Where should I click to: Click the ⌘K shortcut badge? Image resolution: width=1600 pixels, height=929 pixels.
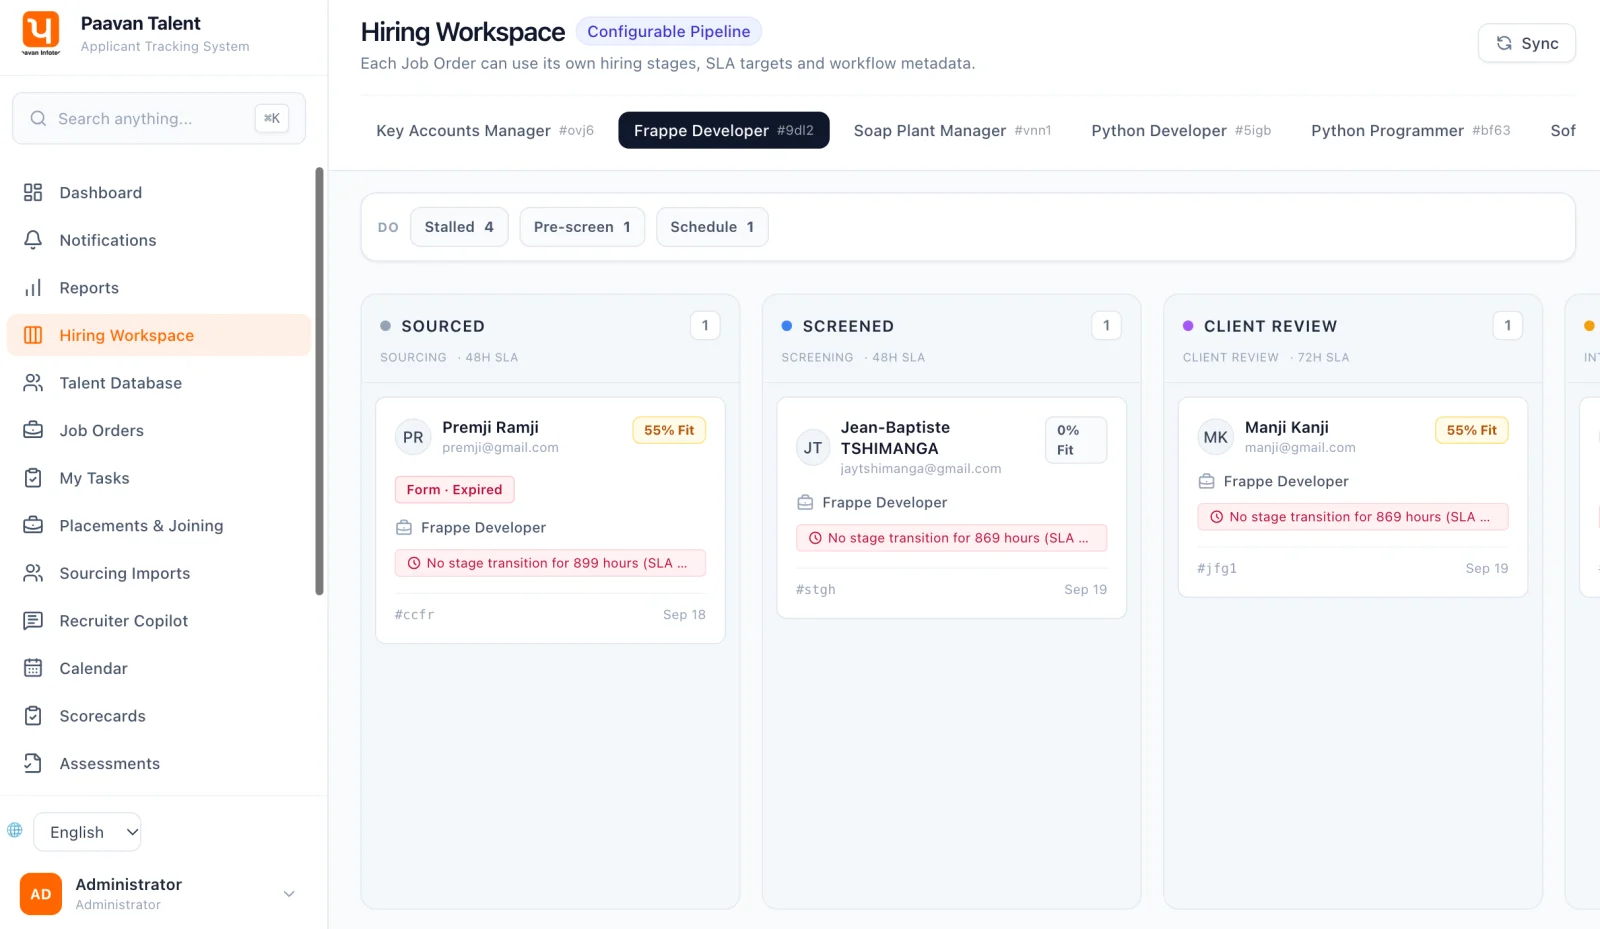pos(272,118)
